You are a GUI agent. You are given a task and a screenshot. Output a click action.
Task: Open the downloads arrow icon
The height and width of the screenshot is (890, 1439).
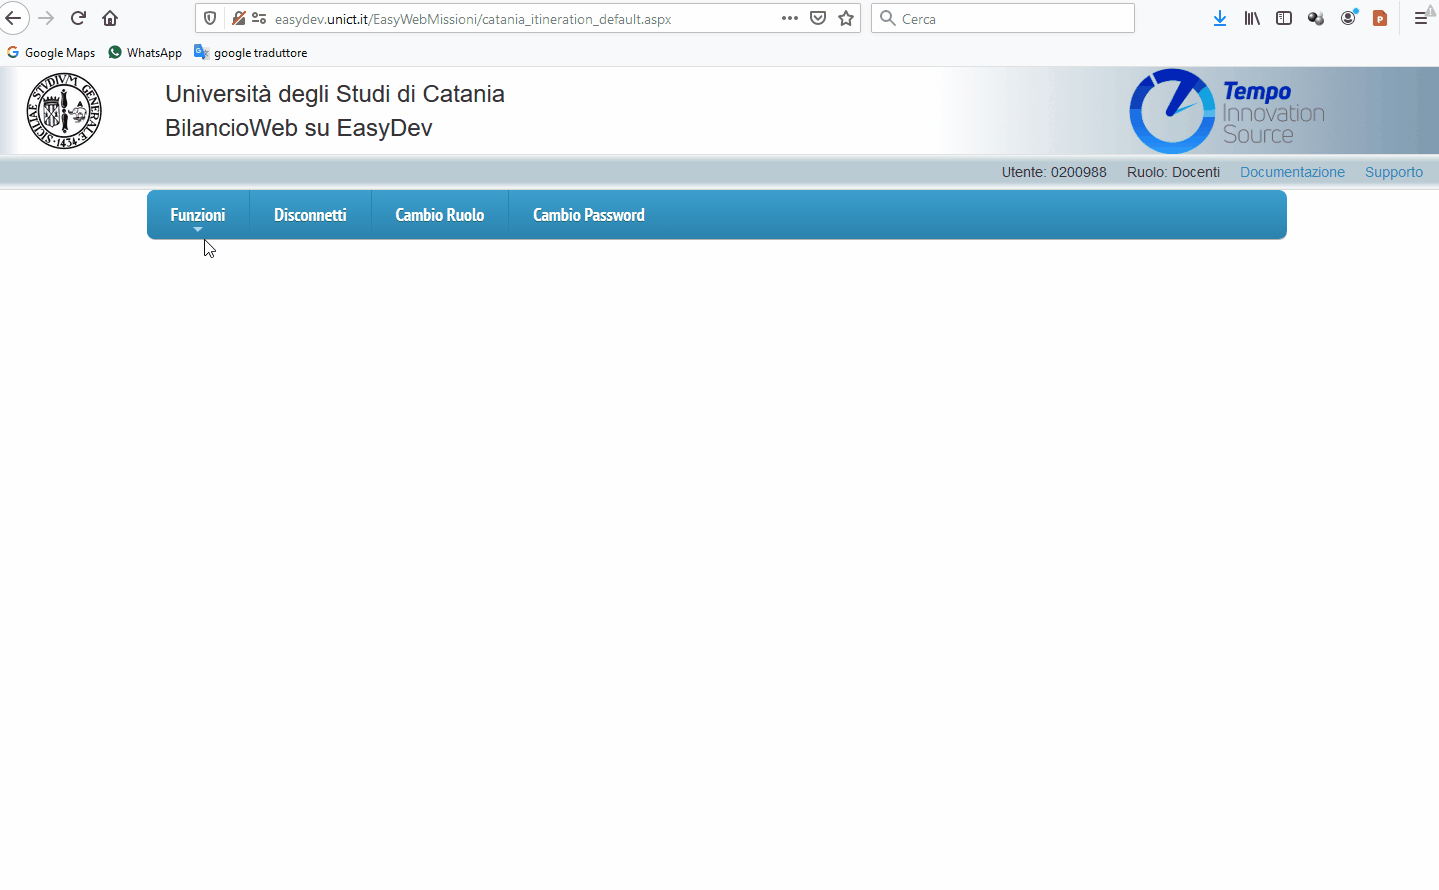(1220, 18)
